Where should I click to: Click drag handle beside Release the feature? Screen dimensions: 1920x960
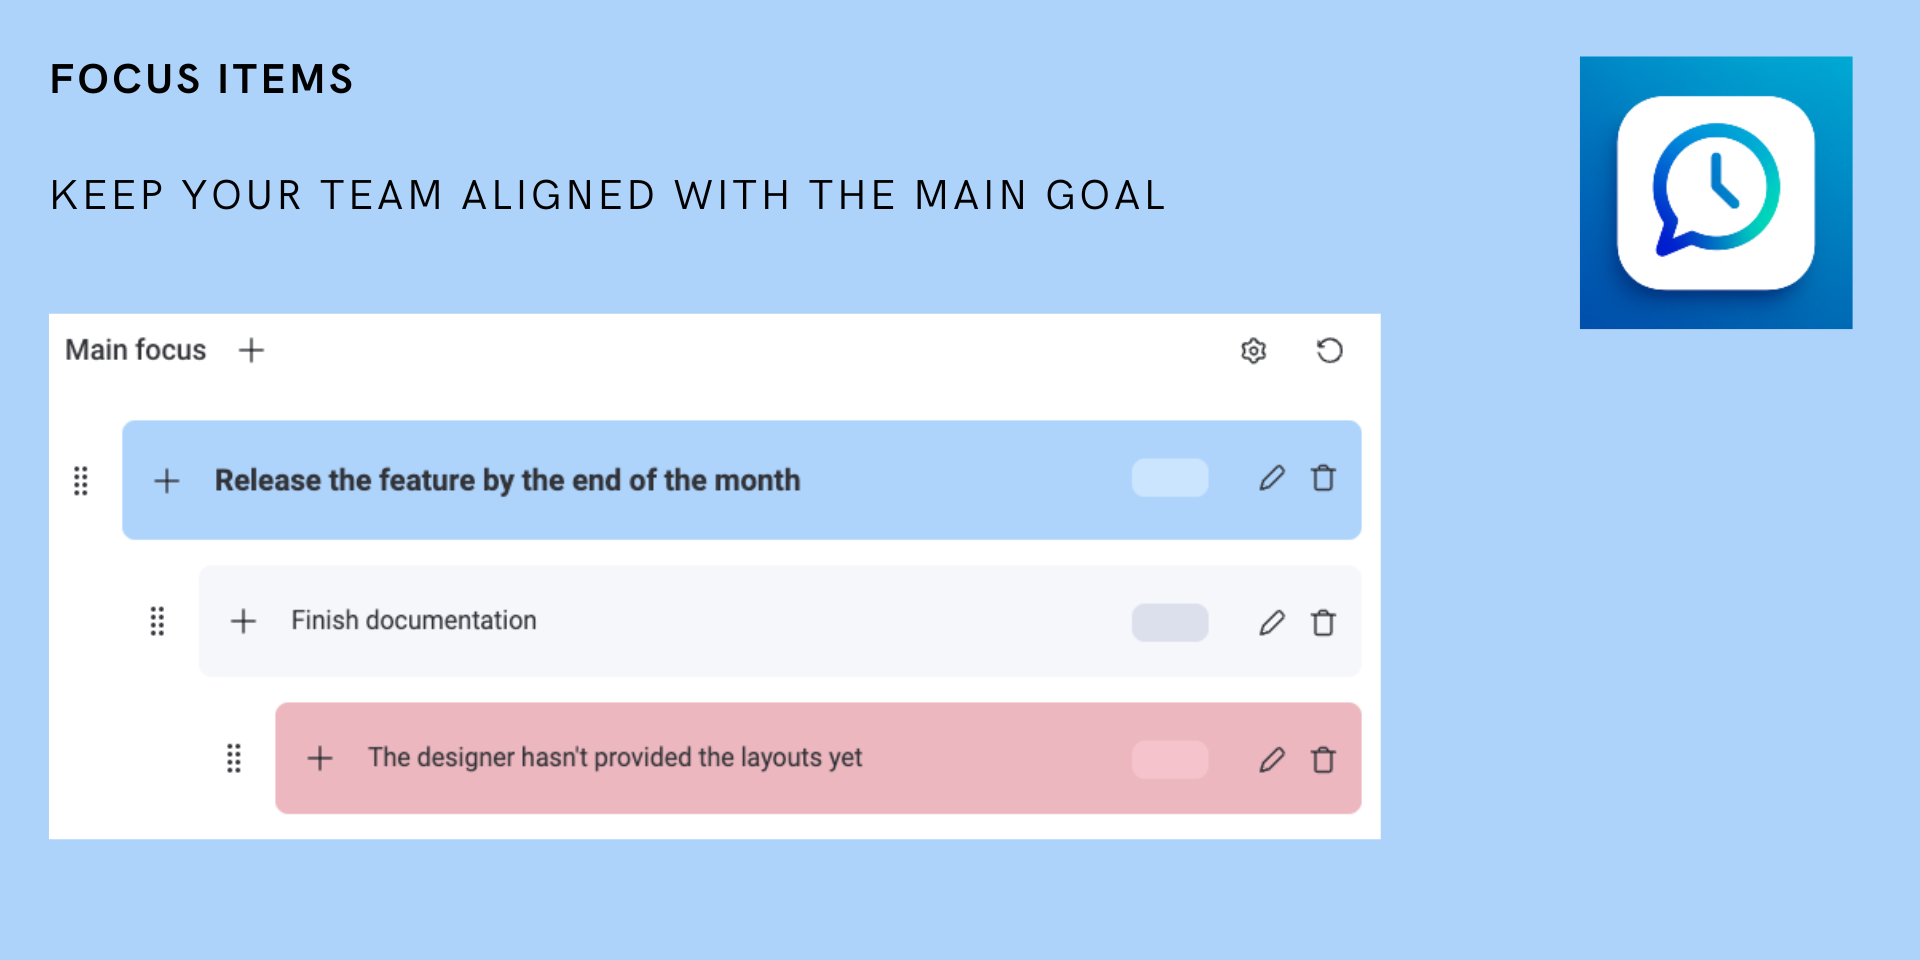point(81,481)
